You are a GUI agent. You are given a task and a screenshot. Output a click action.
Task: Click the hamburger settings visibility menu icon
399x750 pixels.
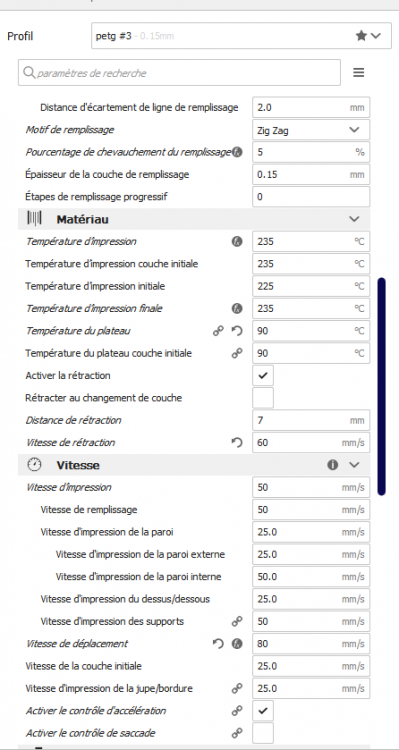pyautogui.click(x=359, y=73)
